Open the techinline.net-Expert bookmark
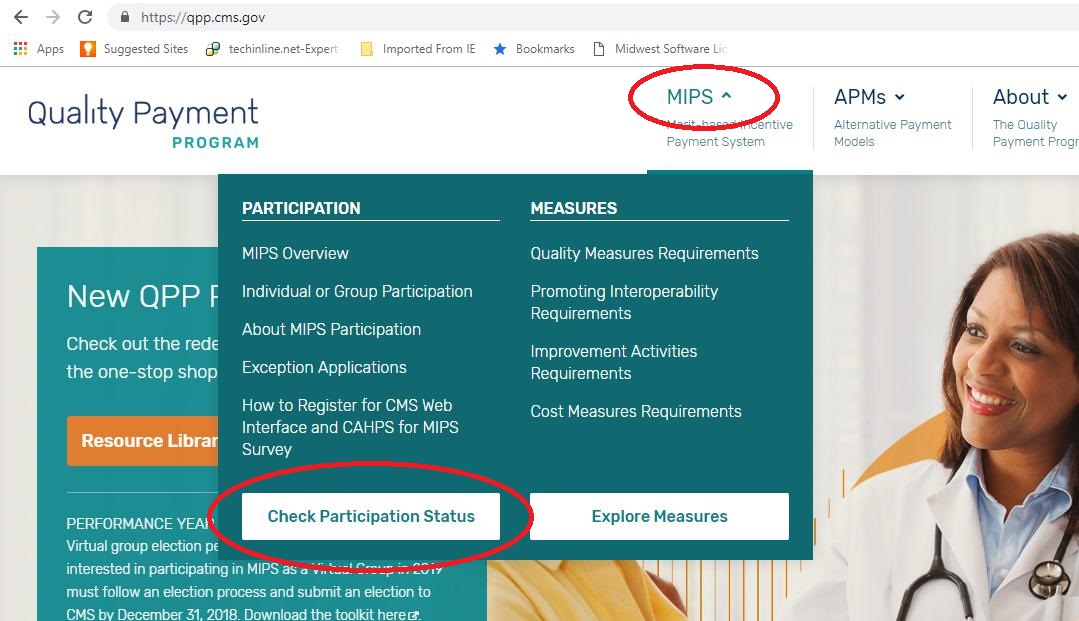The height and width of the screenshot is (621, 1079). tap(273, 49)
